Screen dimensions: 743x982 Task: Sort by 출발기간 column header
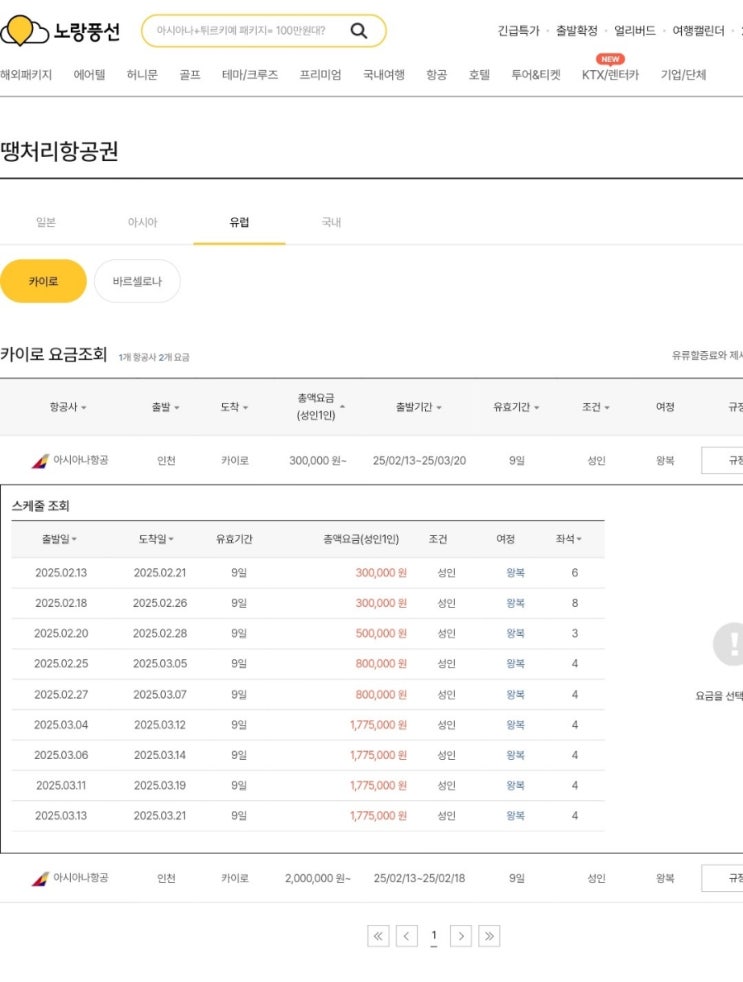tap(418, 407)
